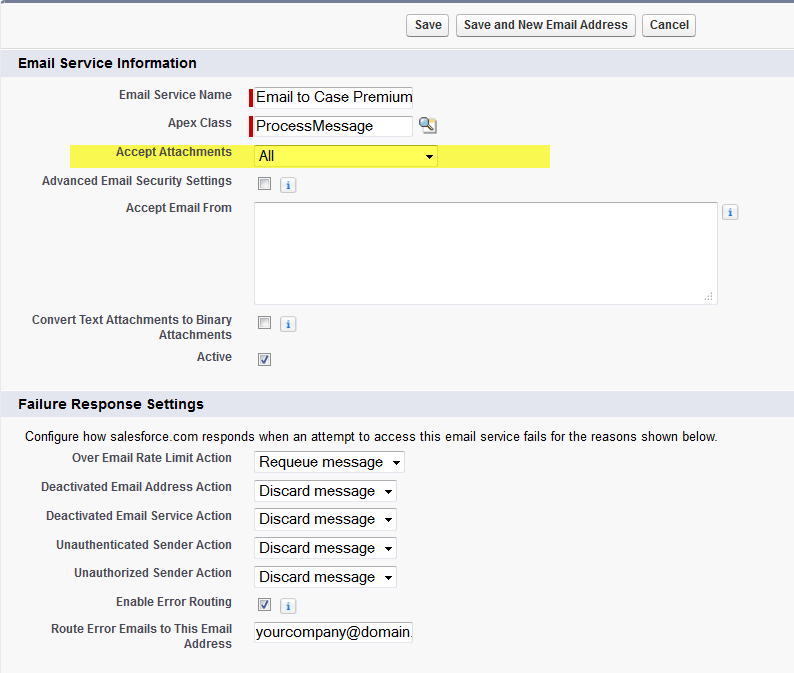Click the Cancel button
The image size is (794, 673).
click(669, 25)
